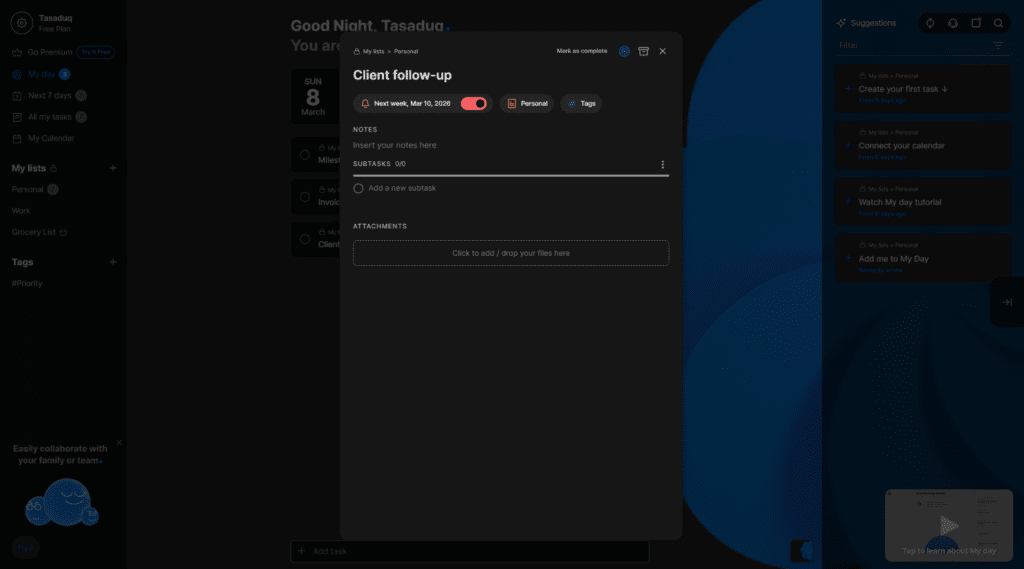Toggle the reminder switch off

click(473, 103)
